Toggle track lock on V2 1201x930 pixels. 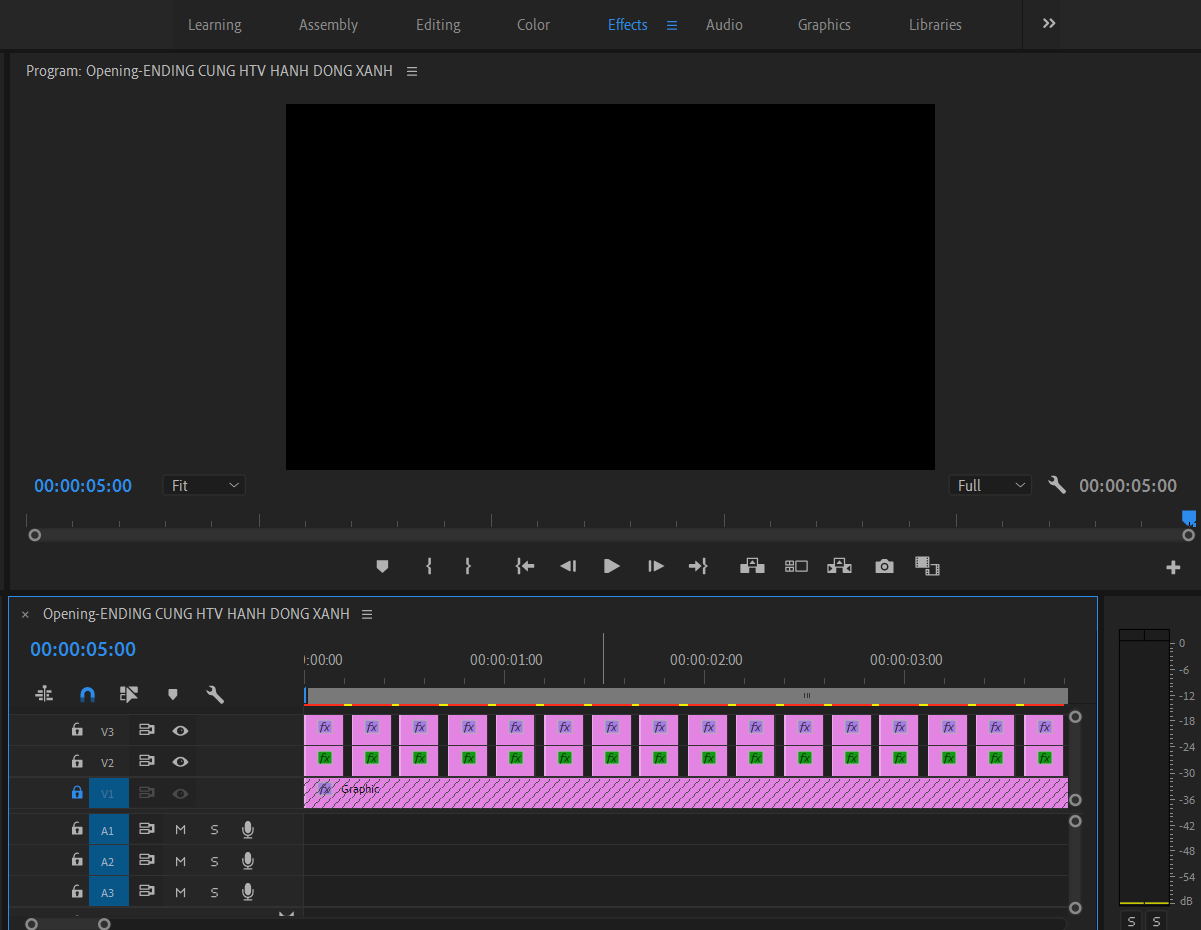coord(77,761)
